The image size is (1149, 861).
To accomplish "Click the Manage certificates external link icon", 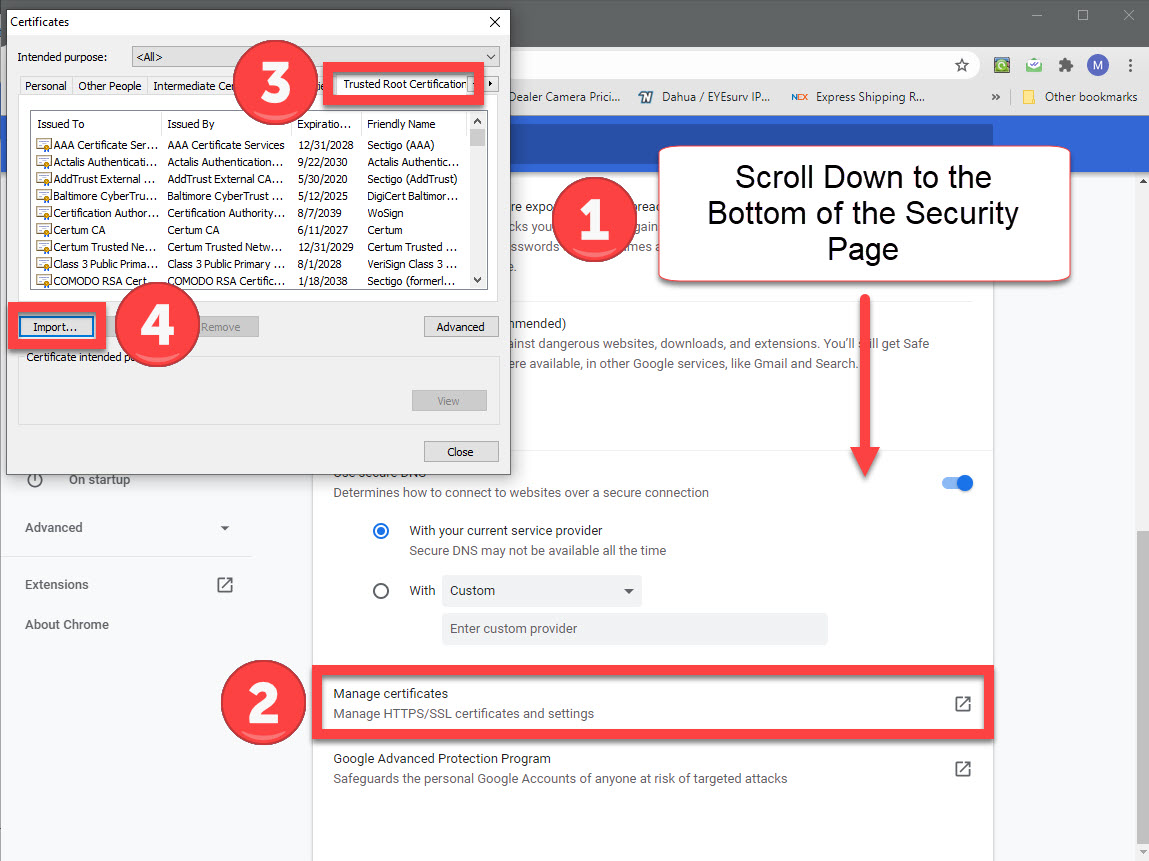I will (962, 704).
